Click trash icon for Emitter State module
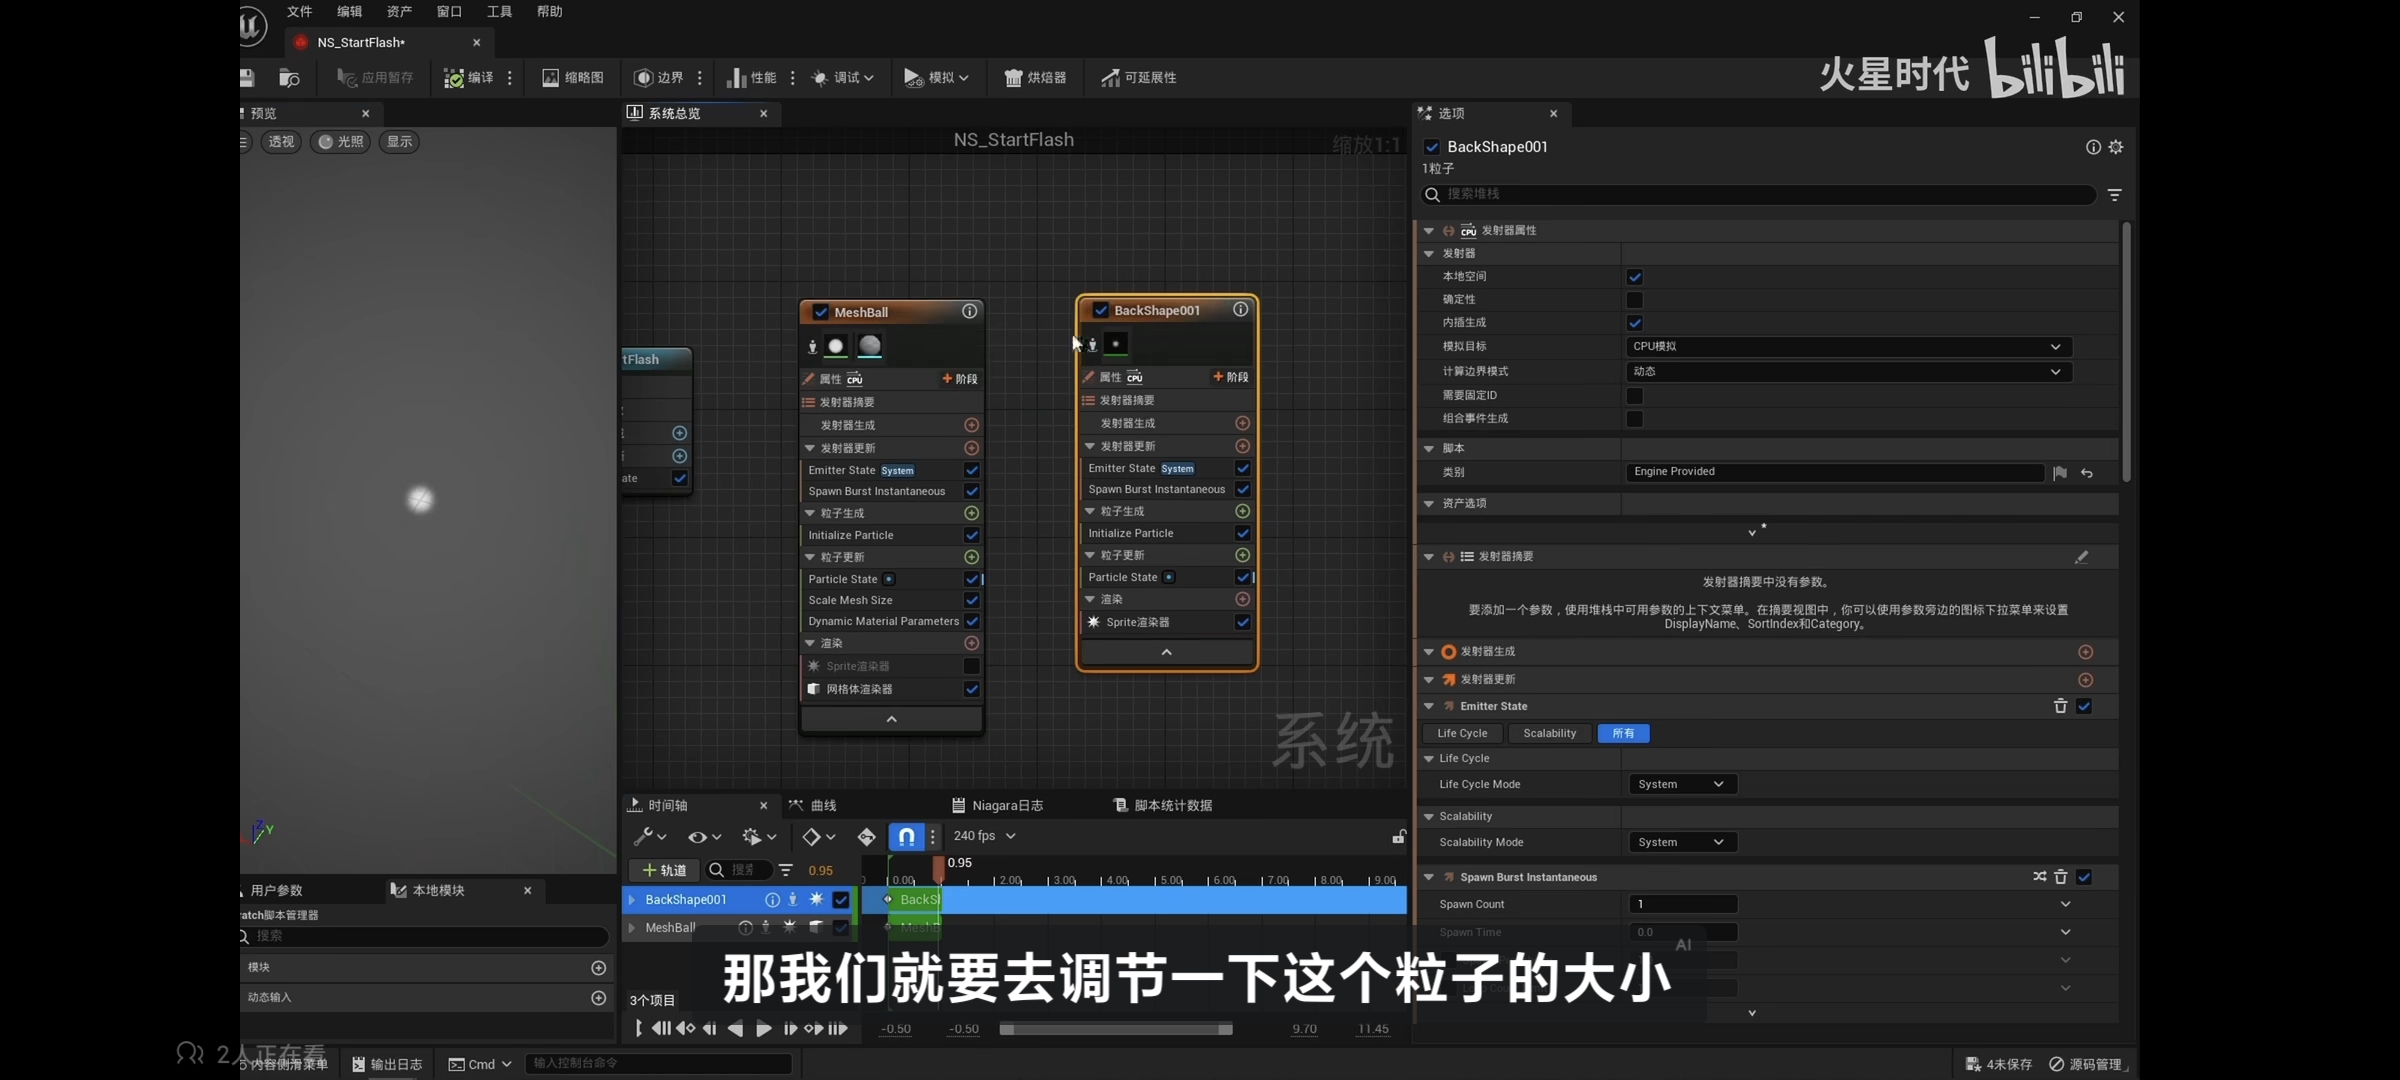 [x=2060, y=706]
